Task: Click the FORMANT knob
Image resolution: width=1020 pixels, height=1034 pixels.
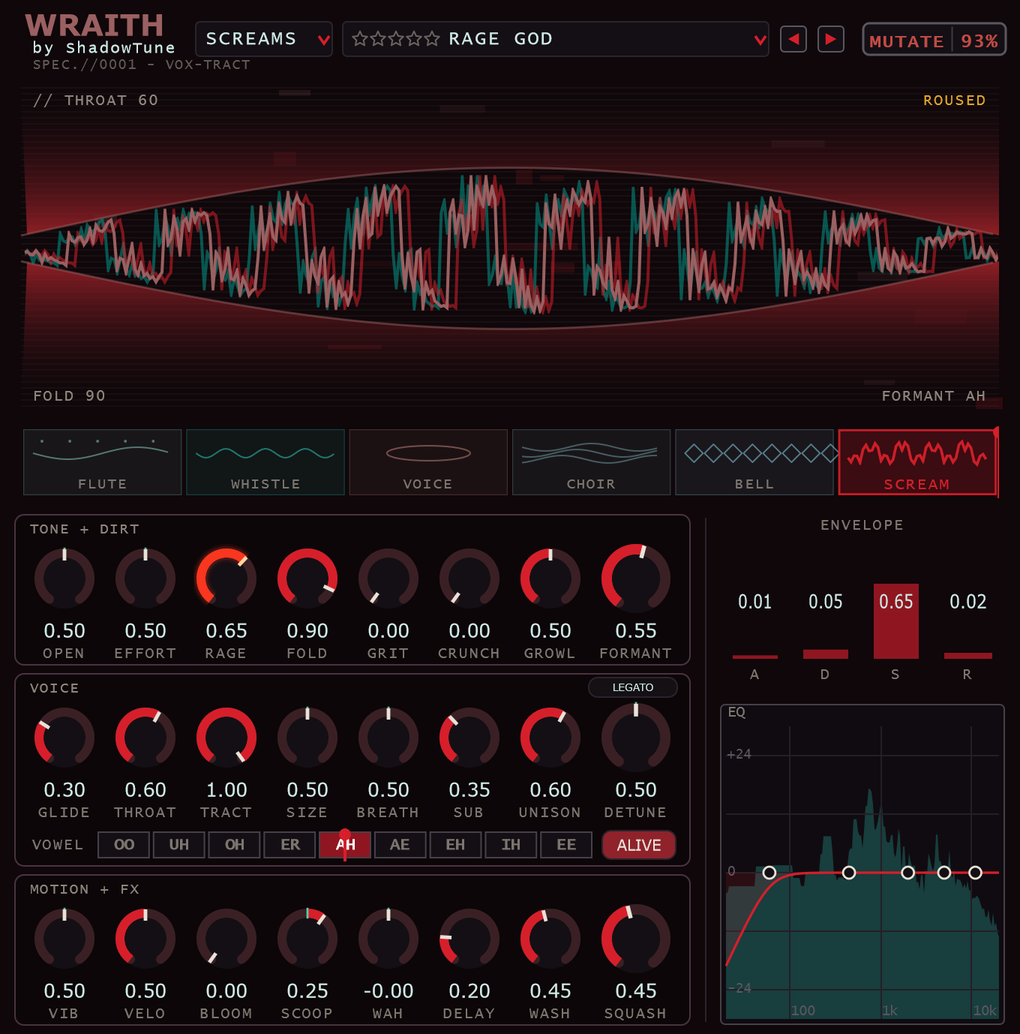Action: click(x=636, y=578)
